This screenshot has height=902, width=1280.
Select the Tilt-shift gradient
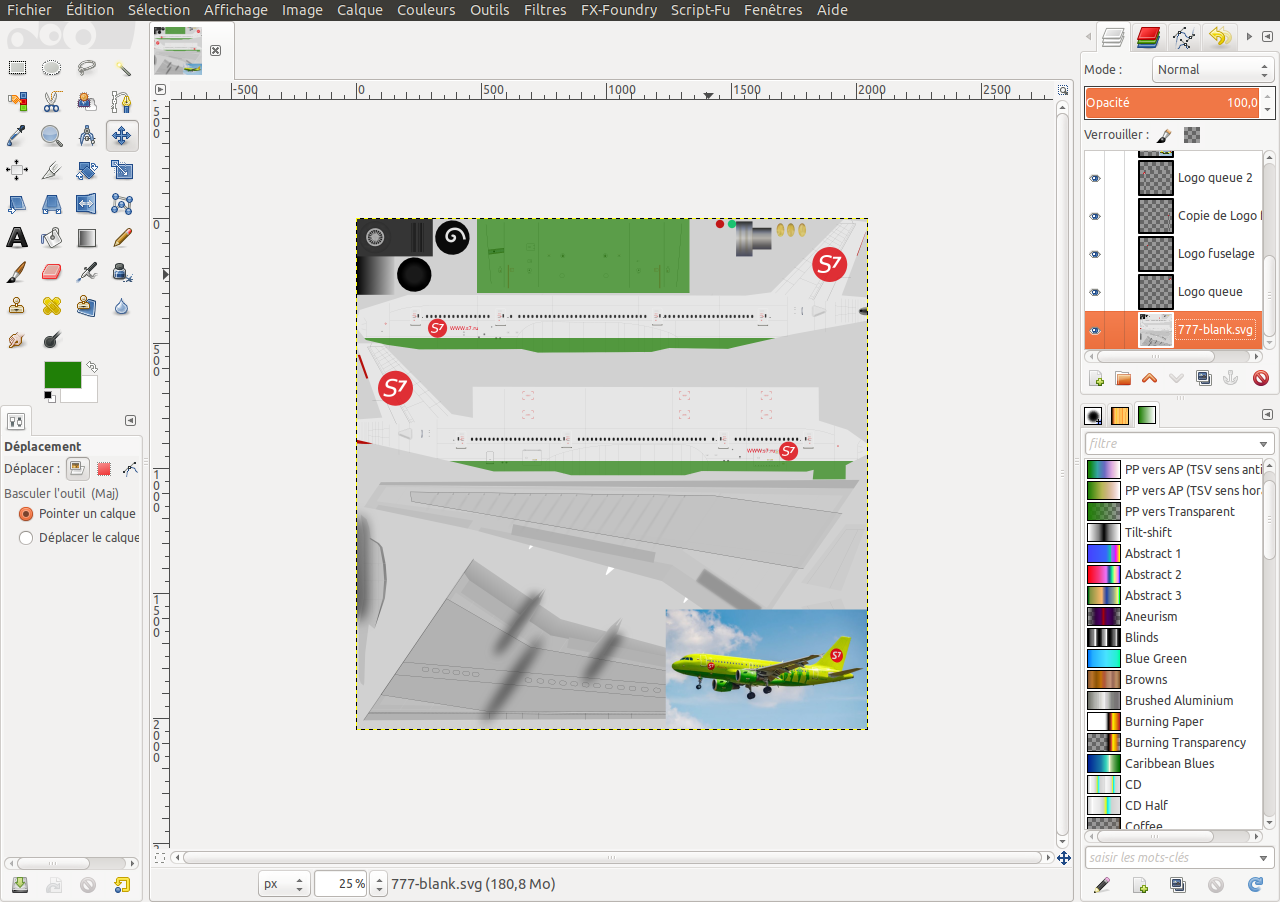coord(1148,533)
